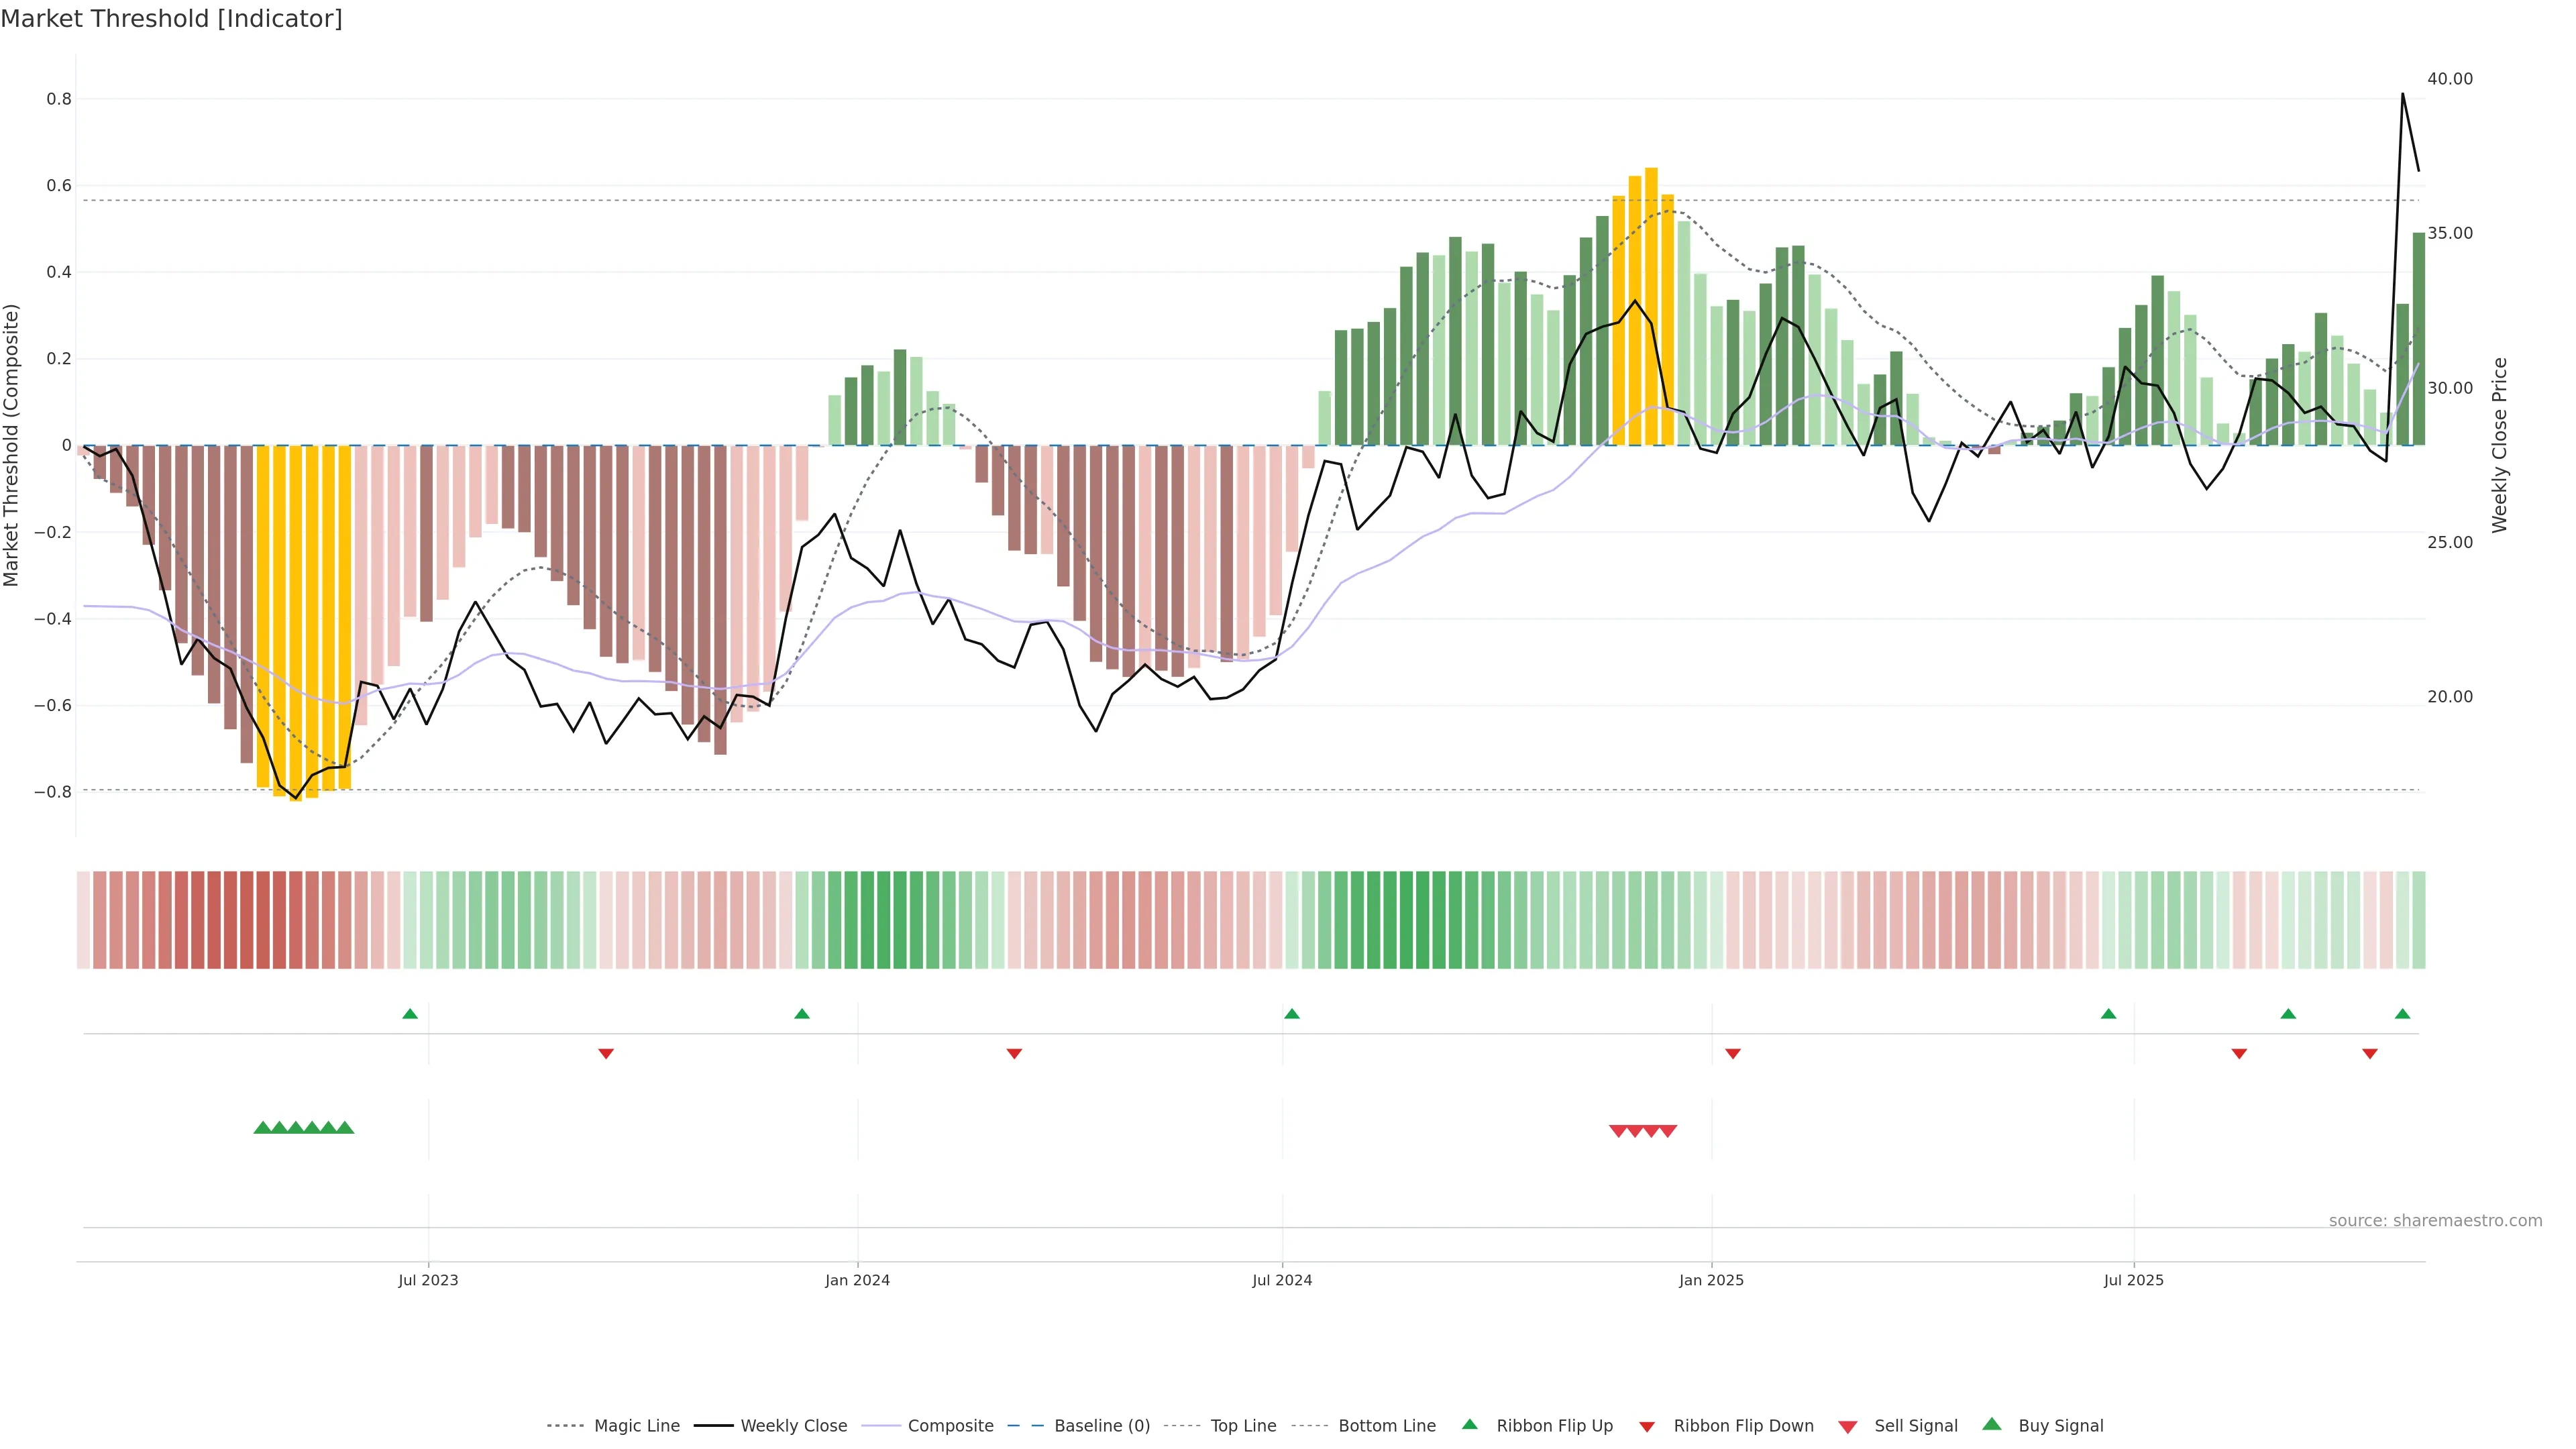2576x1449 pixels.
Task: Click the source: sharemaestro.com text
Action: coord(2435,1220)
